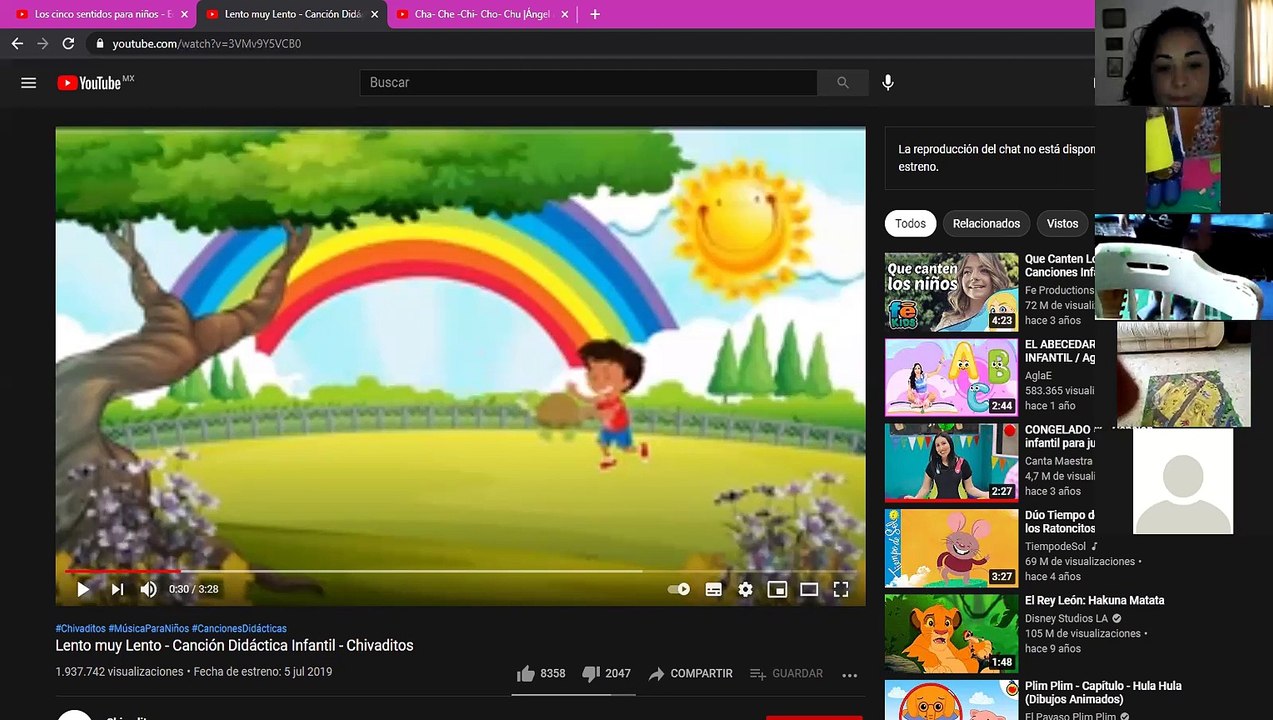
Task: Open the 'EL ABECEDARIO INFANTIL' thumbnail
Action: pyautogui.click(x=951, y=377)
